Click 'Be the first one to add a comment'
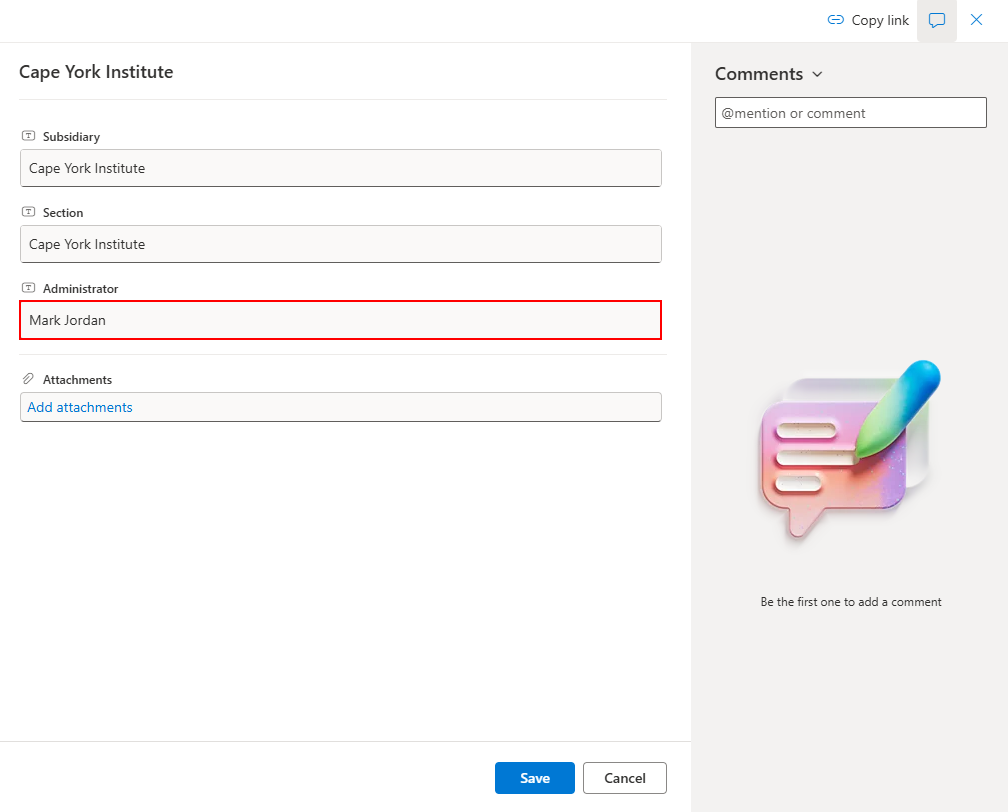1008x812 pixels. 850,602
